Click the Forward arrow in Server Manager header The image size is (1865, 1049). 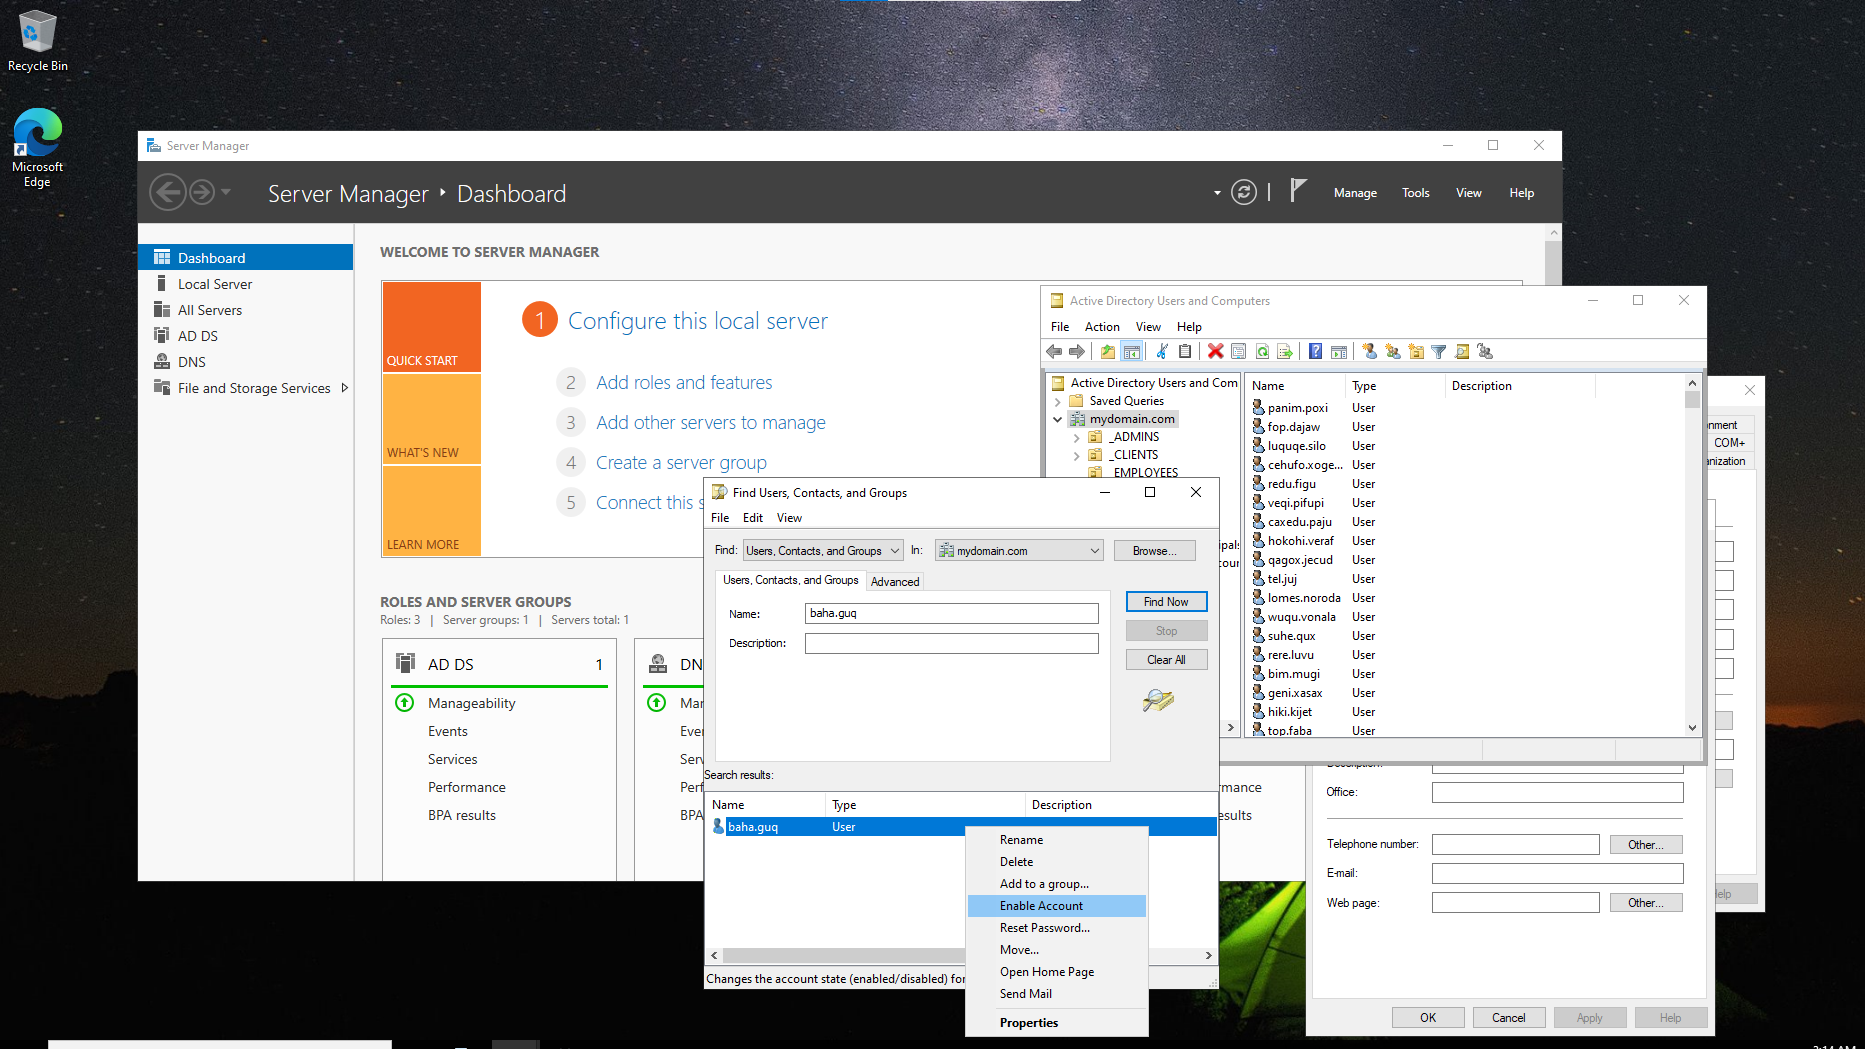coord(202,192)
